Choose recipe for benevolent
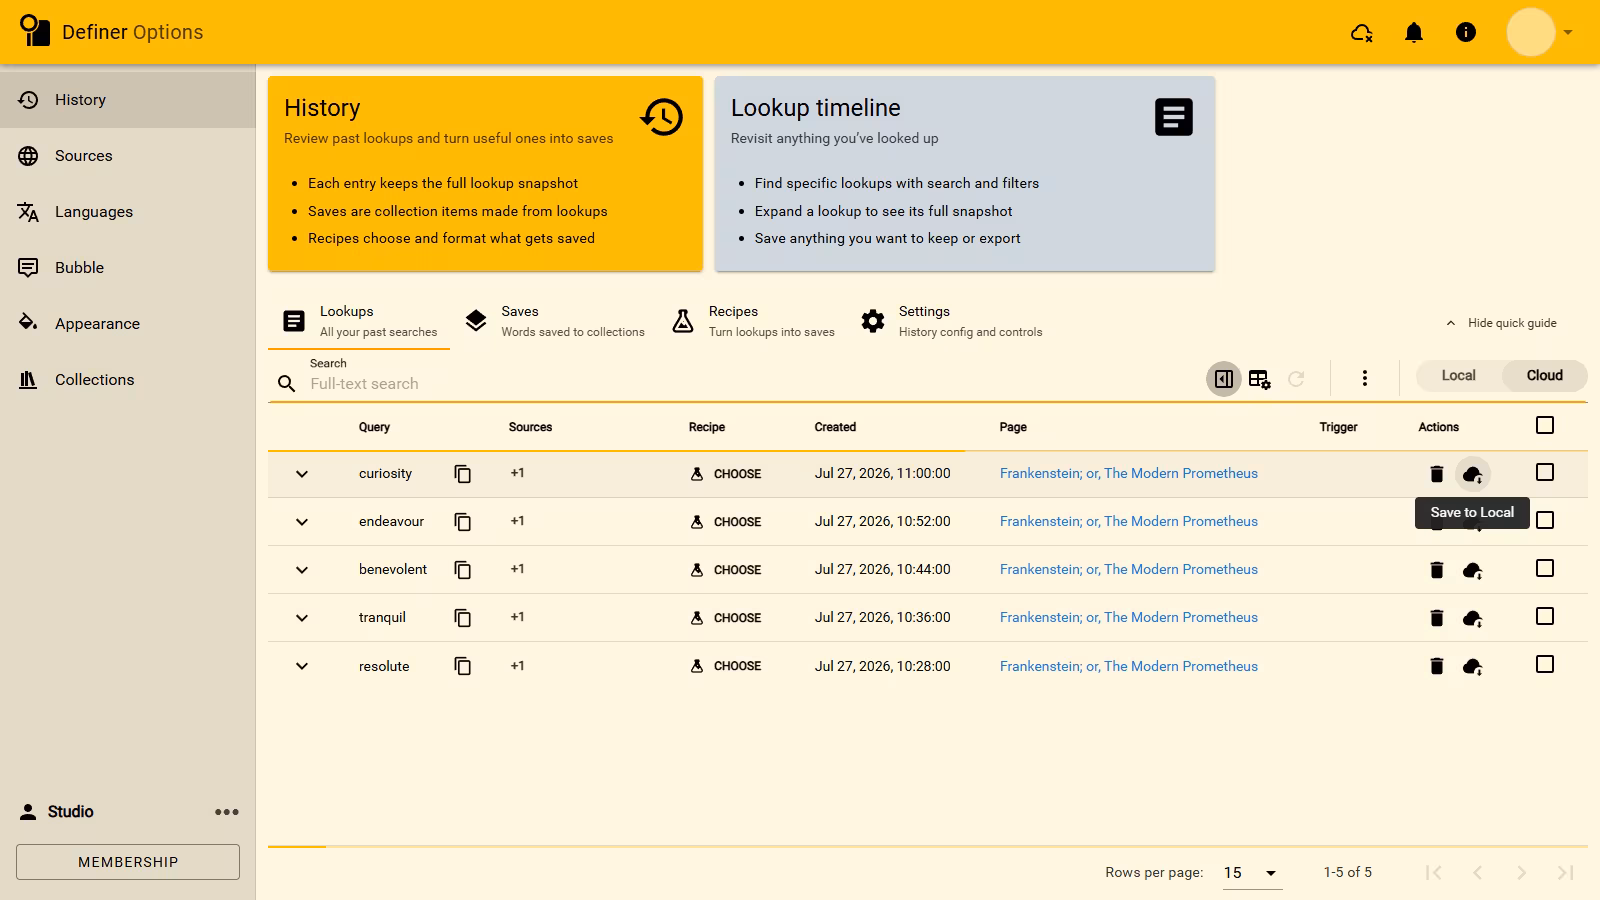The width and height of the screenshot is (1600, 900). (726, 570)
